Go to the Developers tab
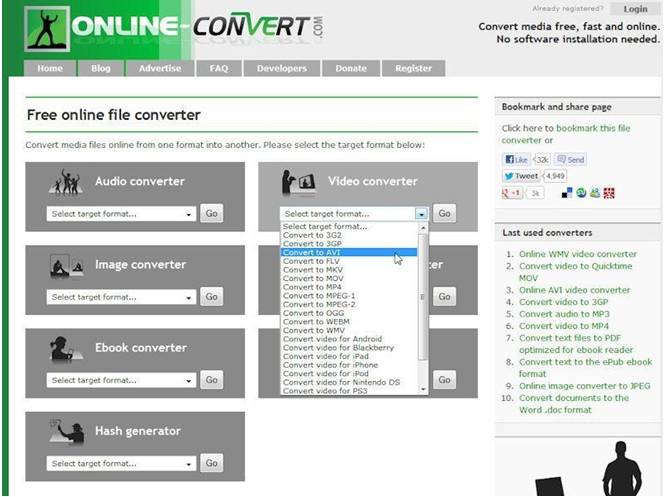 point(281,69)
